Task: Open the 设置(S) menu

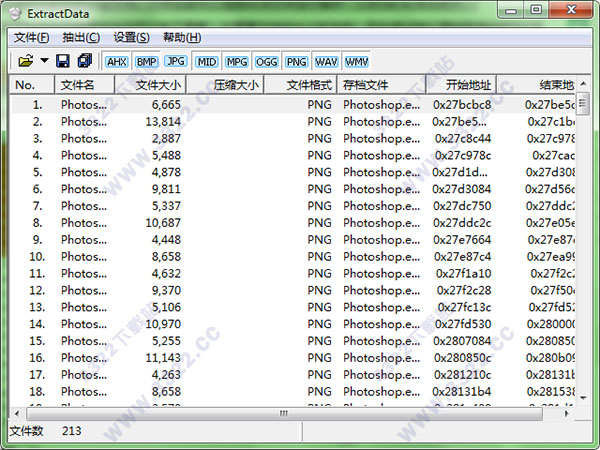Action: (131, 38)
